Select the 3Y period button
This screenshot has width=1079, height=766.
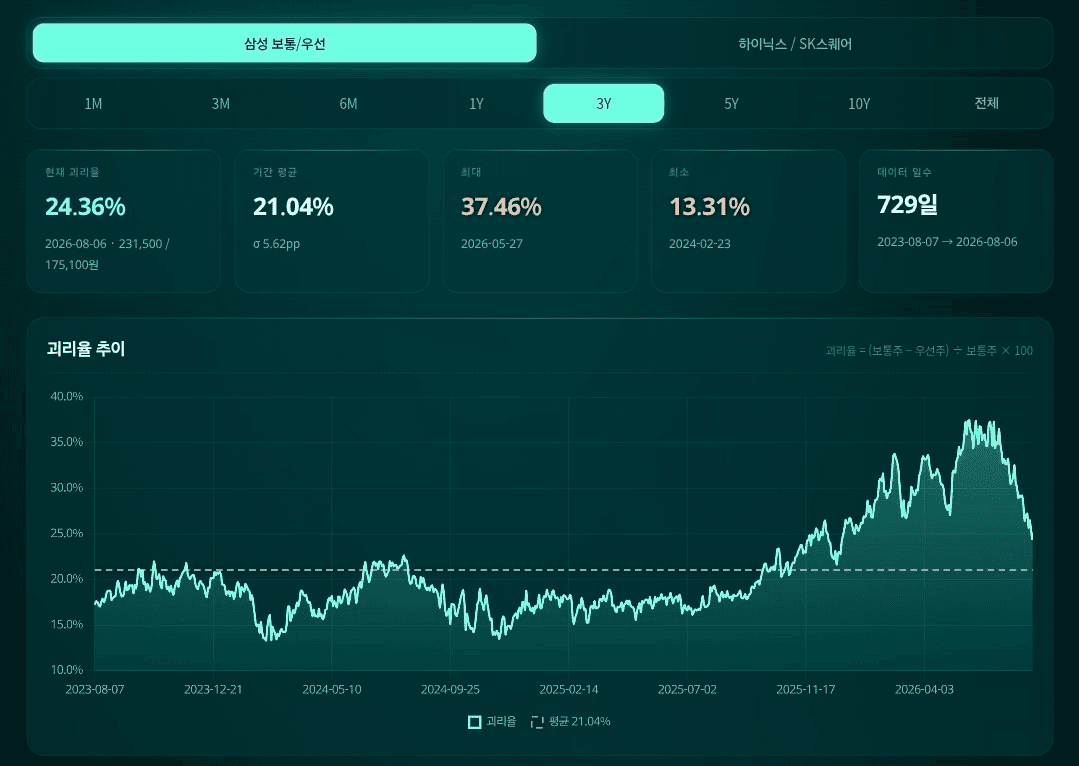(603, 103)
